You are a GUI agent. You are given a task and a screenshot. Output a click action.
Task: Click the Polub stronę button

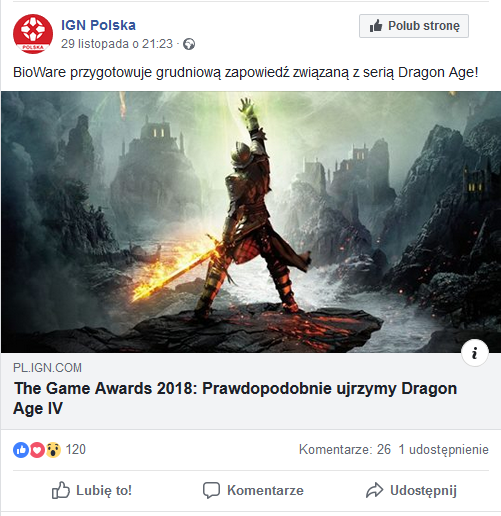coord(414,26)
